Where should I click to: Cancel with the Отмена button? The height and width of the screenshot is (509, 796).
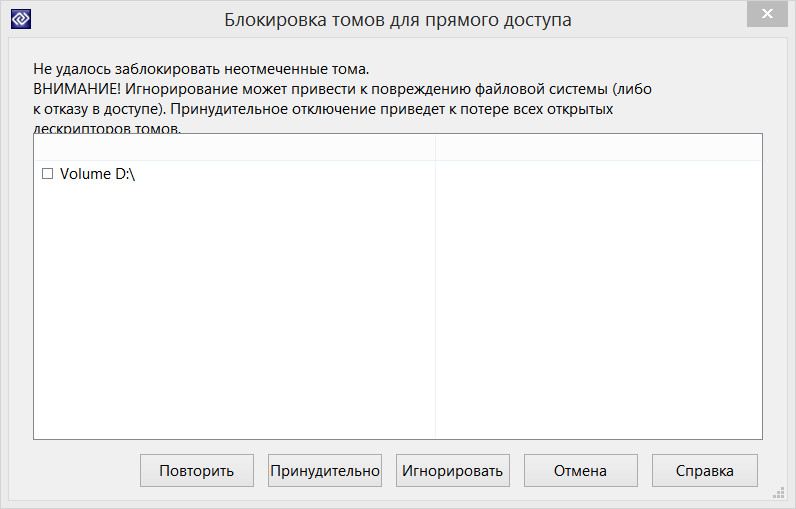click(x=581, y=471)
